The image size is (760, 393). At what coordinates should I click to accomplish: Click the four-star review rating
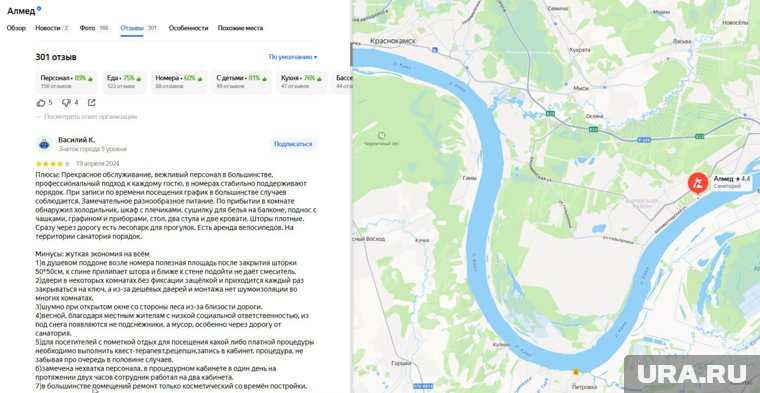pyautogui.click(x=53, y=163)
